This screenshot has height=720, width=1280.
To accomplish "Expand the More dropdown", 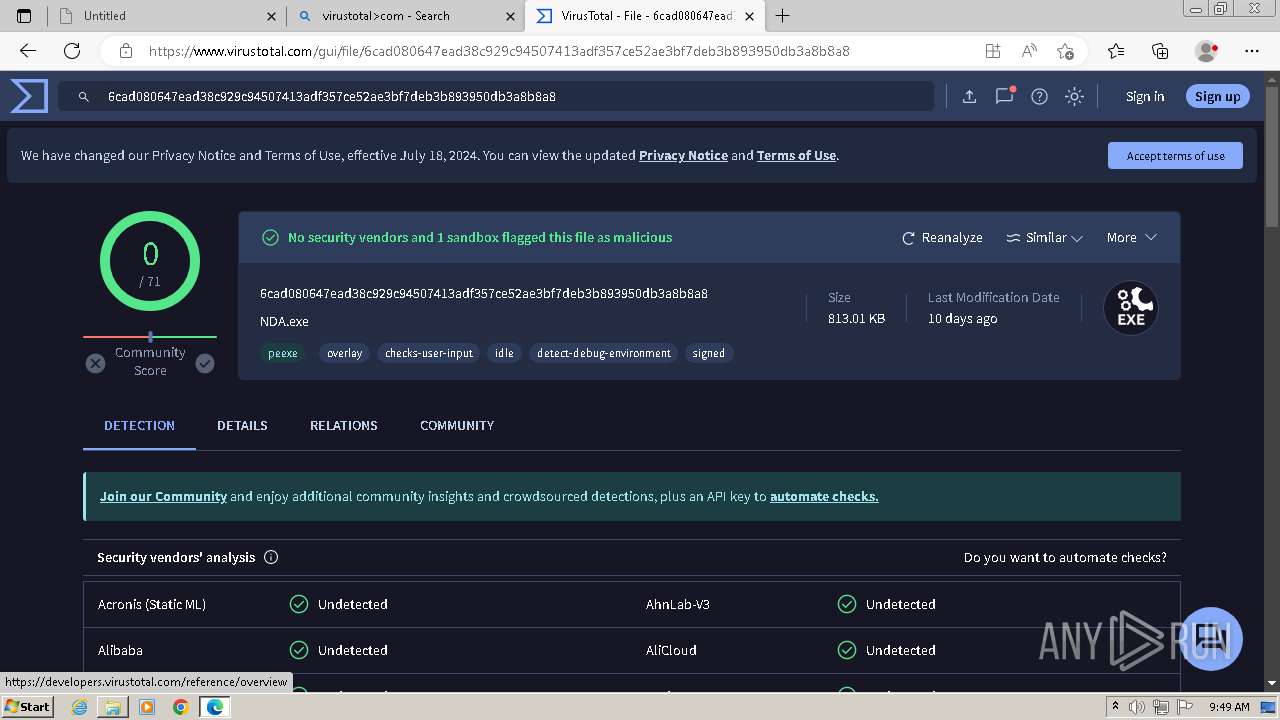I will [1131, 238].
